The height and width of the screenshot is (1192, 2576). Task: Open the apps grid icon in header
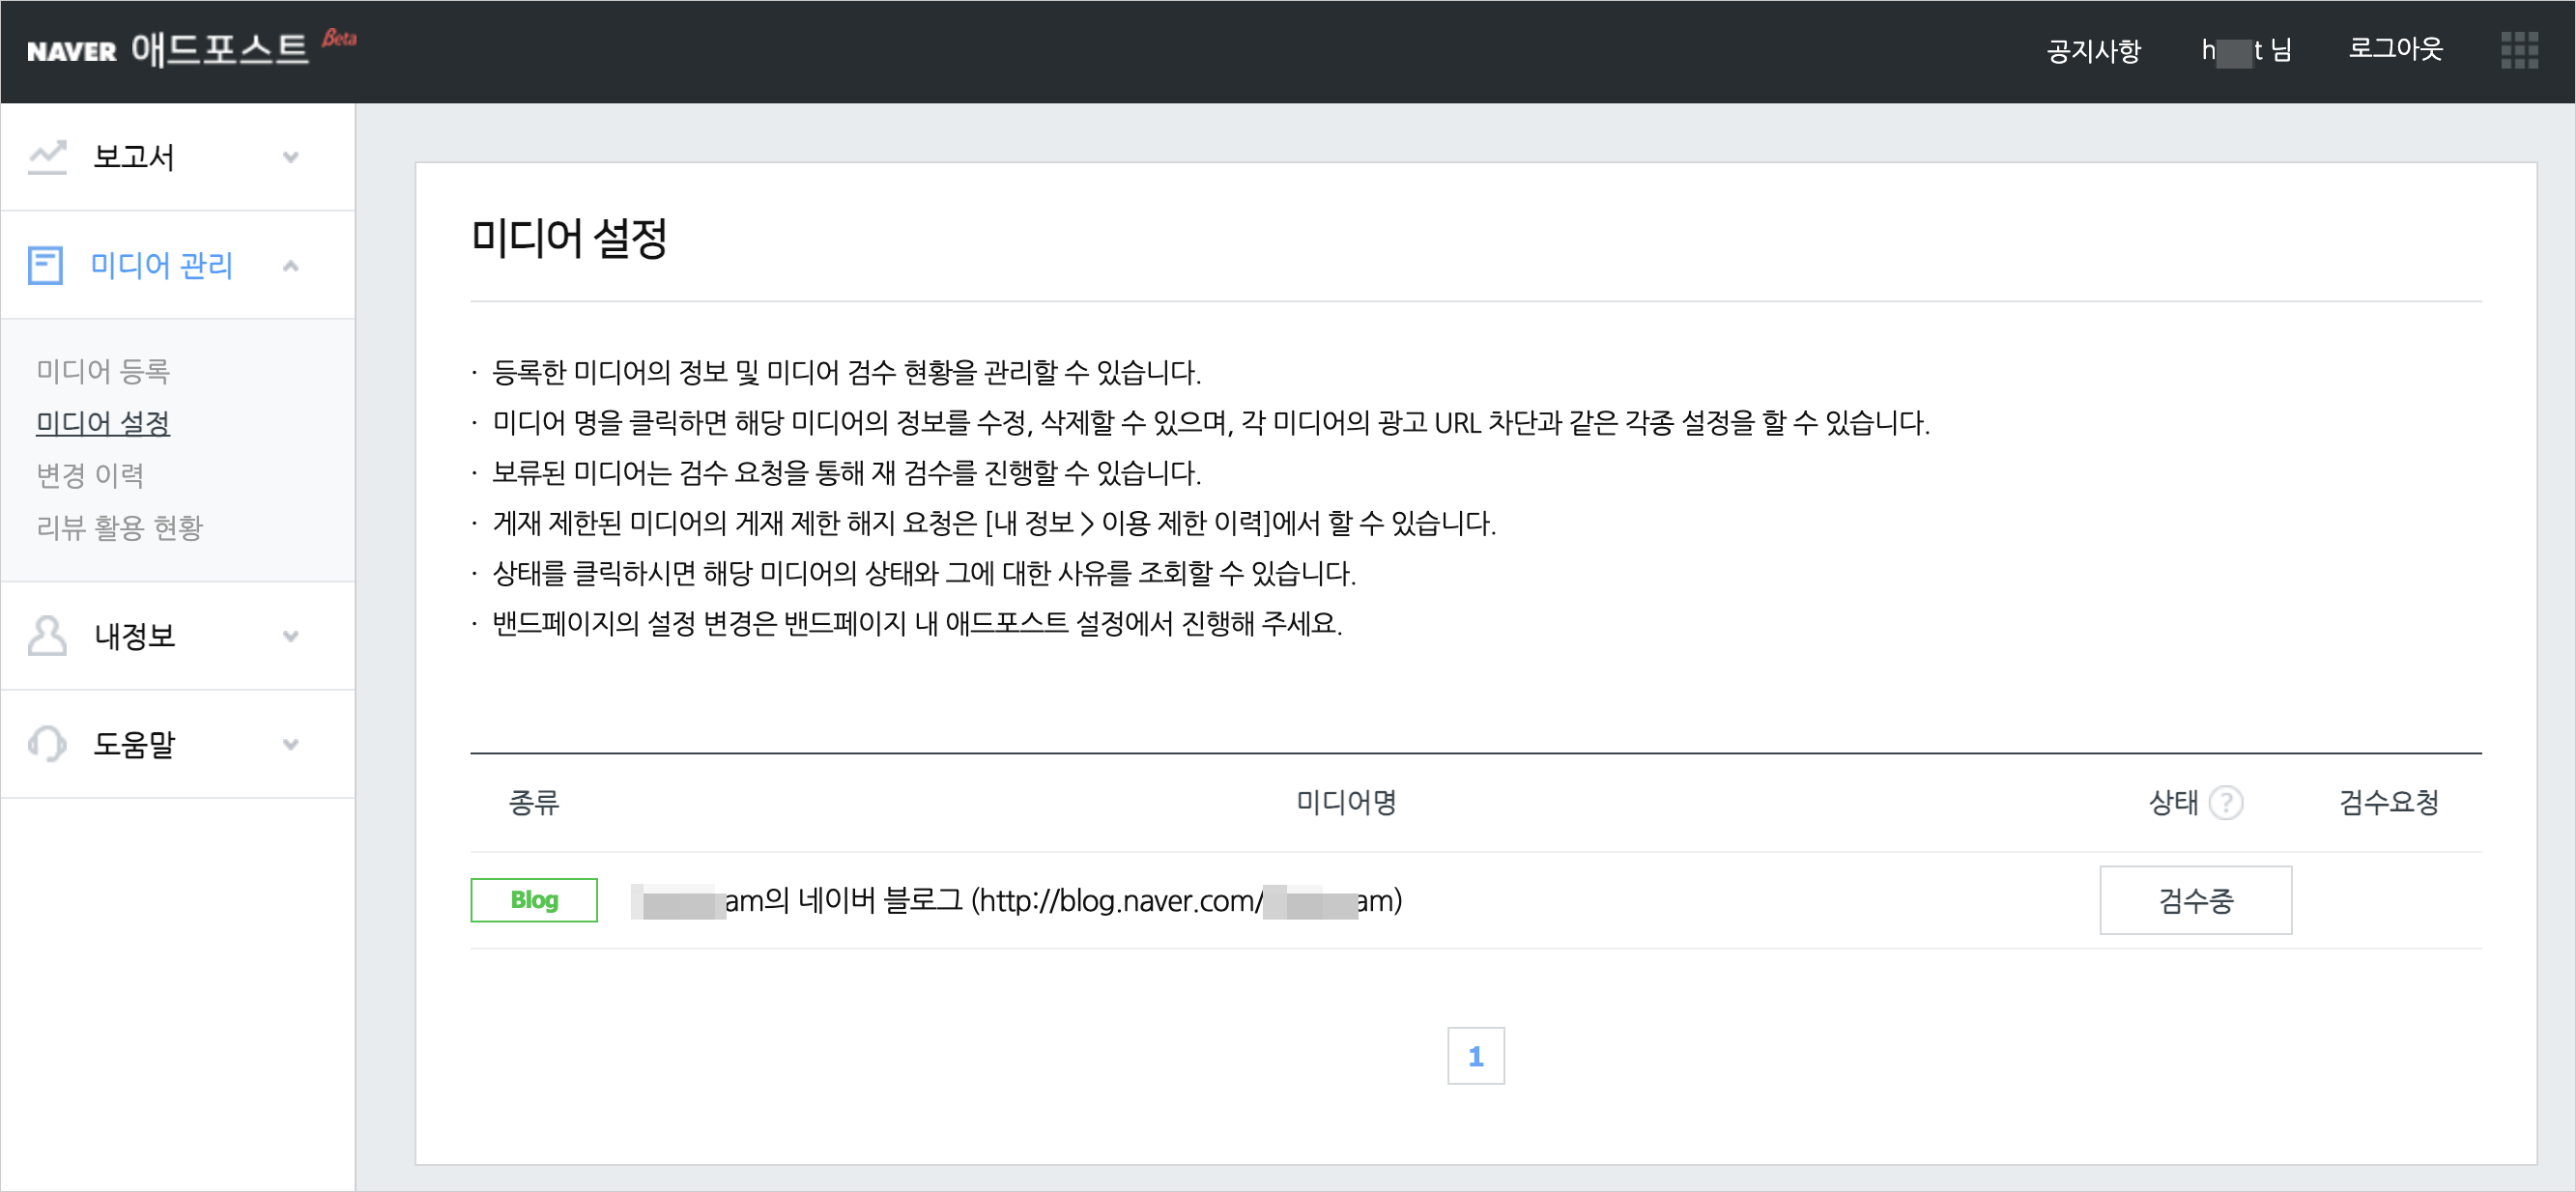pos(2519,50)
